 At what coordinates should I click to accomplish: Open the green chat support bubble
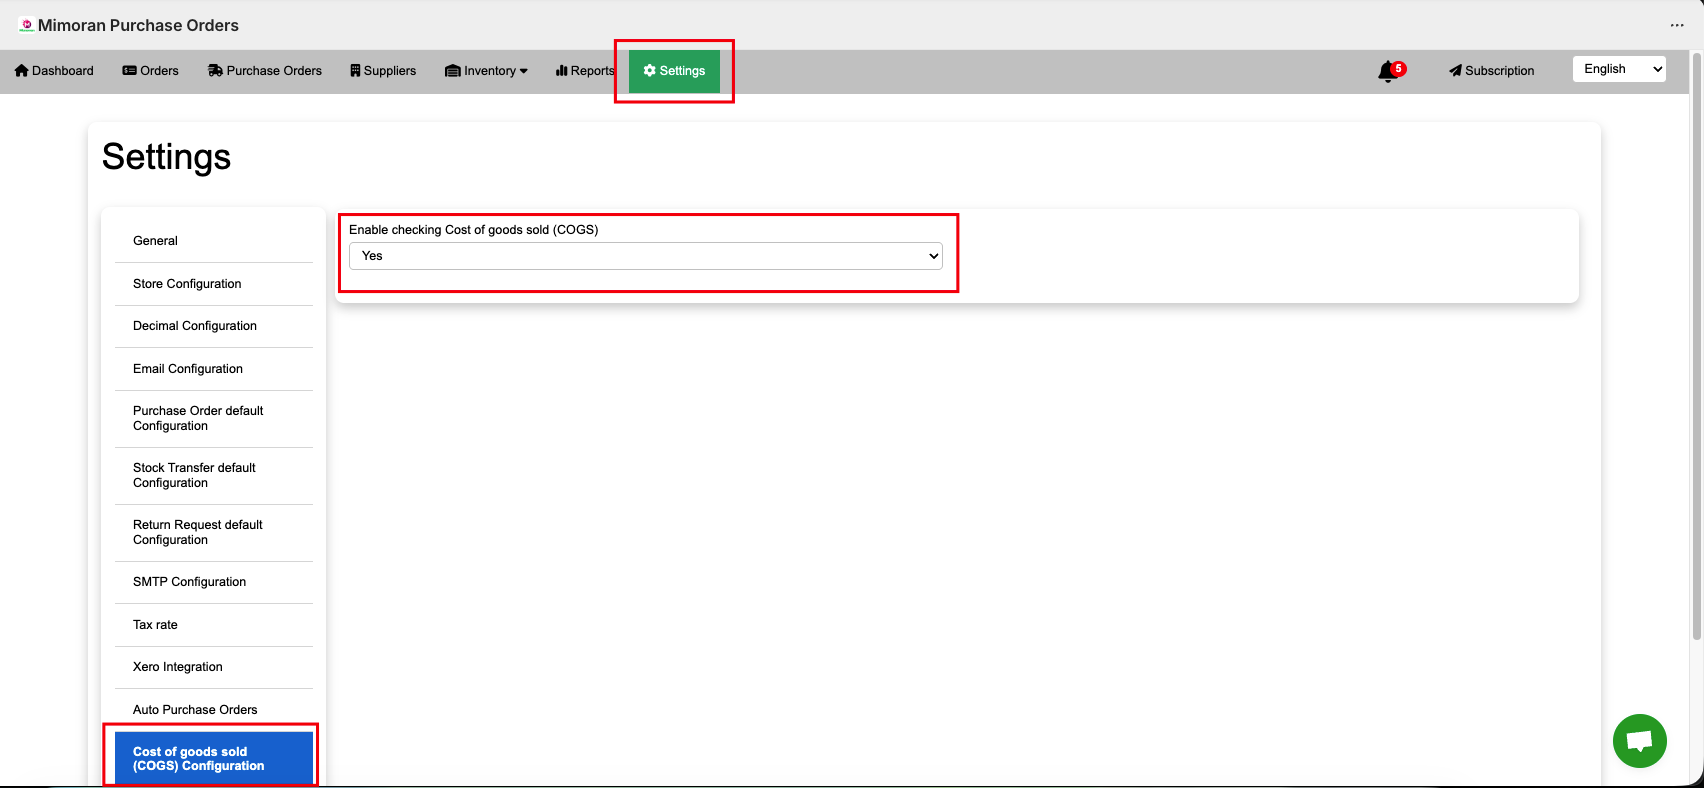(1639, 741)
